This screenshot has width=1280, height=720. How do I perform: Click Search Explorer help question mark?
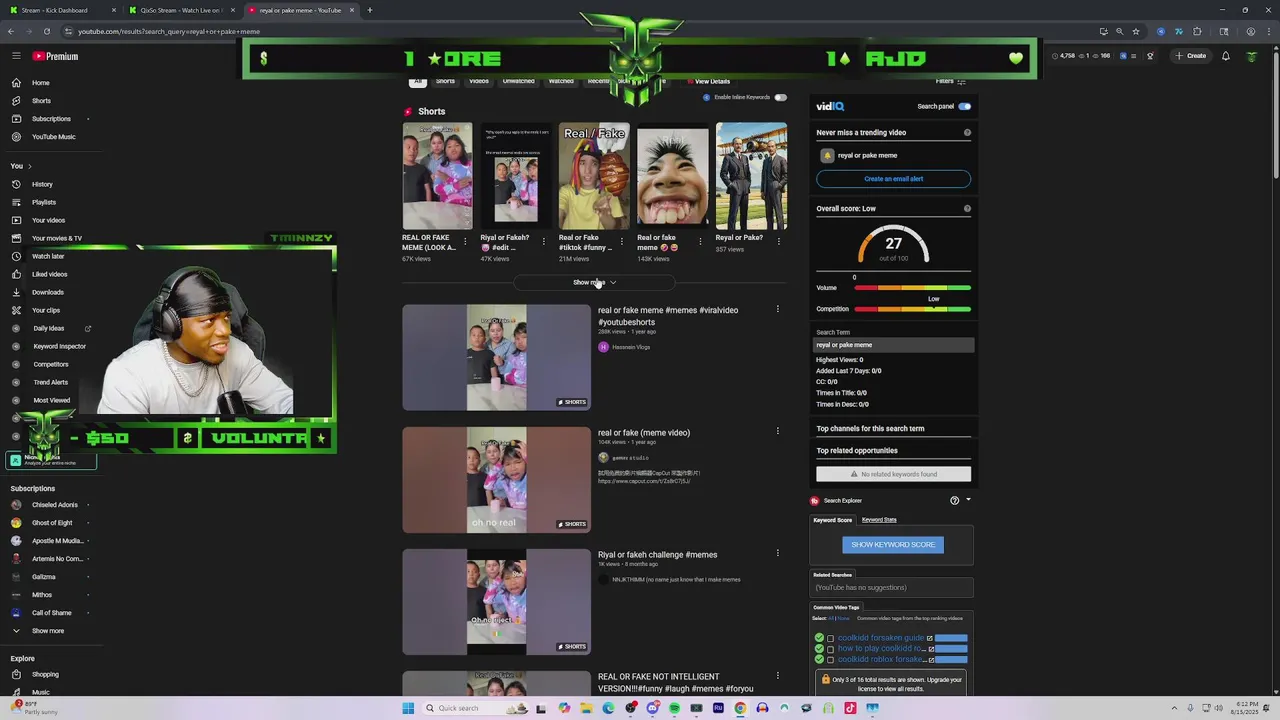954,500
